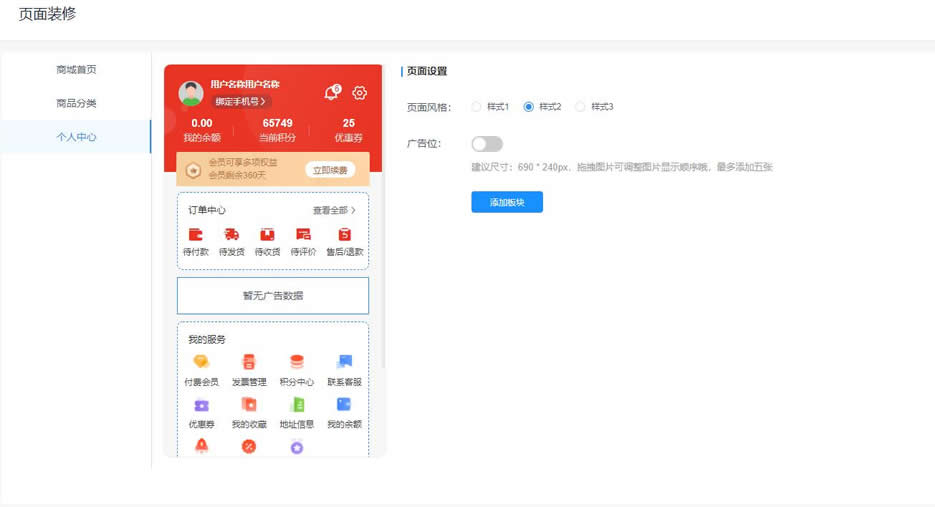The image size is (935, 507).
Task: Select the 暂无广告数据 ad placeholder block
Action: tap(273, 295)
